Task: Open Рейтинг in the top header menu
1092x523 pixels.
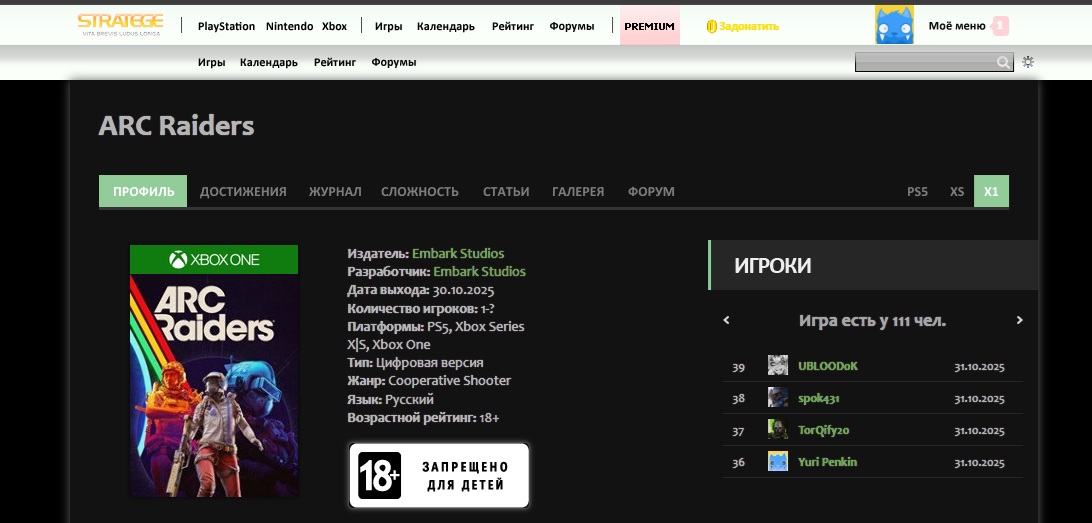Action: pos(513,26)
